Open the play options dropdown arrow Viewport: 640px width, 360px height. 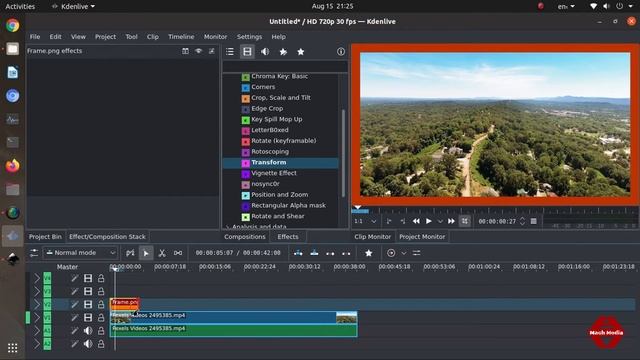440,221
